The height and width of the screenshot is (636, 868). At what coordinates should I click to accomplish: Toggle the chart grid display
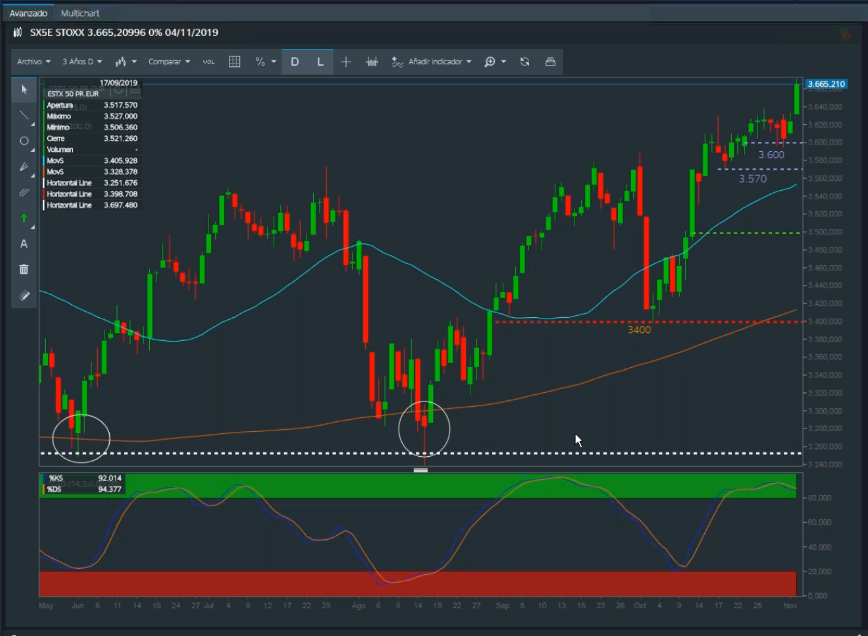pyautogui.click(x=235, y=62)
